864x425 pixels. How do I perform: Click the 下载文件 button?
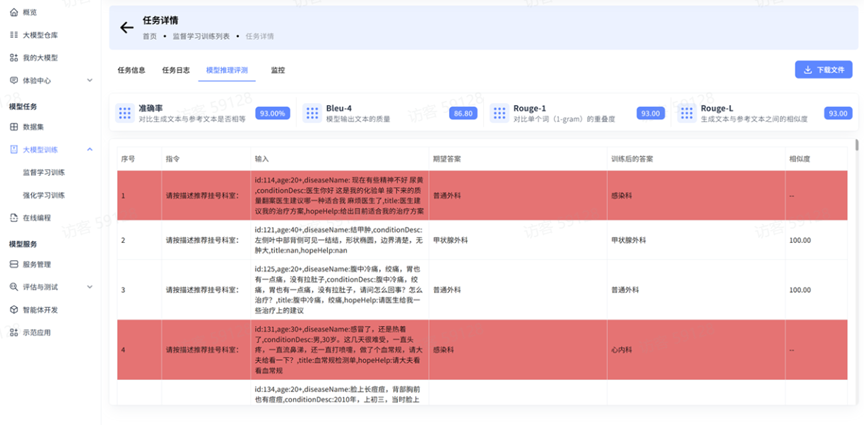(x=823, y=70)
